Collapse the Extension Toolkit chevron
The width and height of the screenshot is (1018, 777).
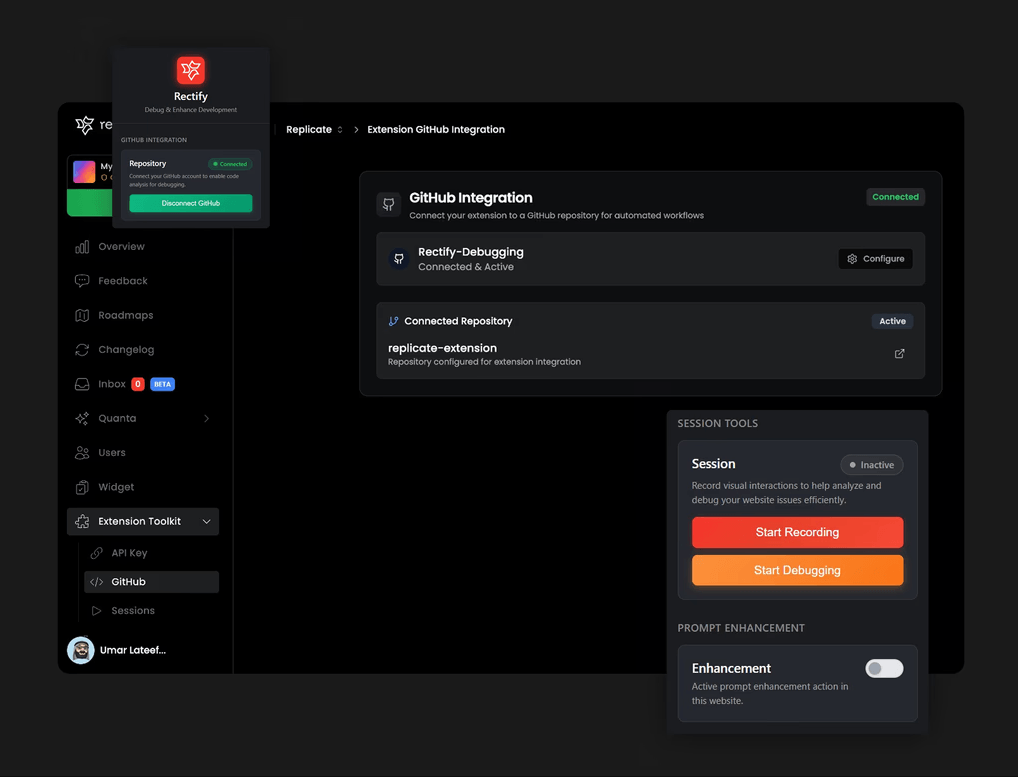(x=206, y=521)
